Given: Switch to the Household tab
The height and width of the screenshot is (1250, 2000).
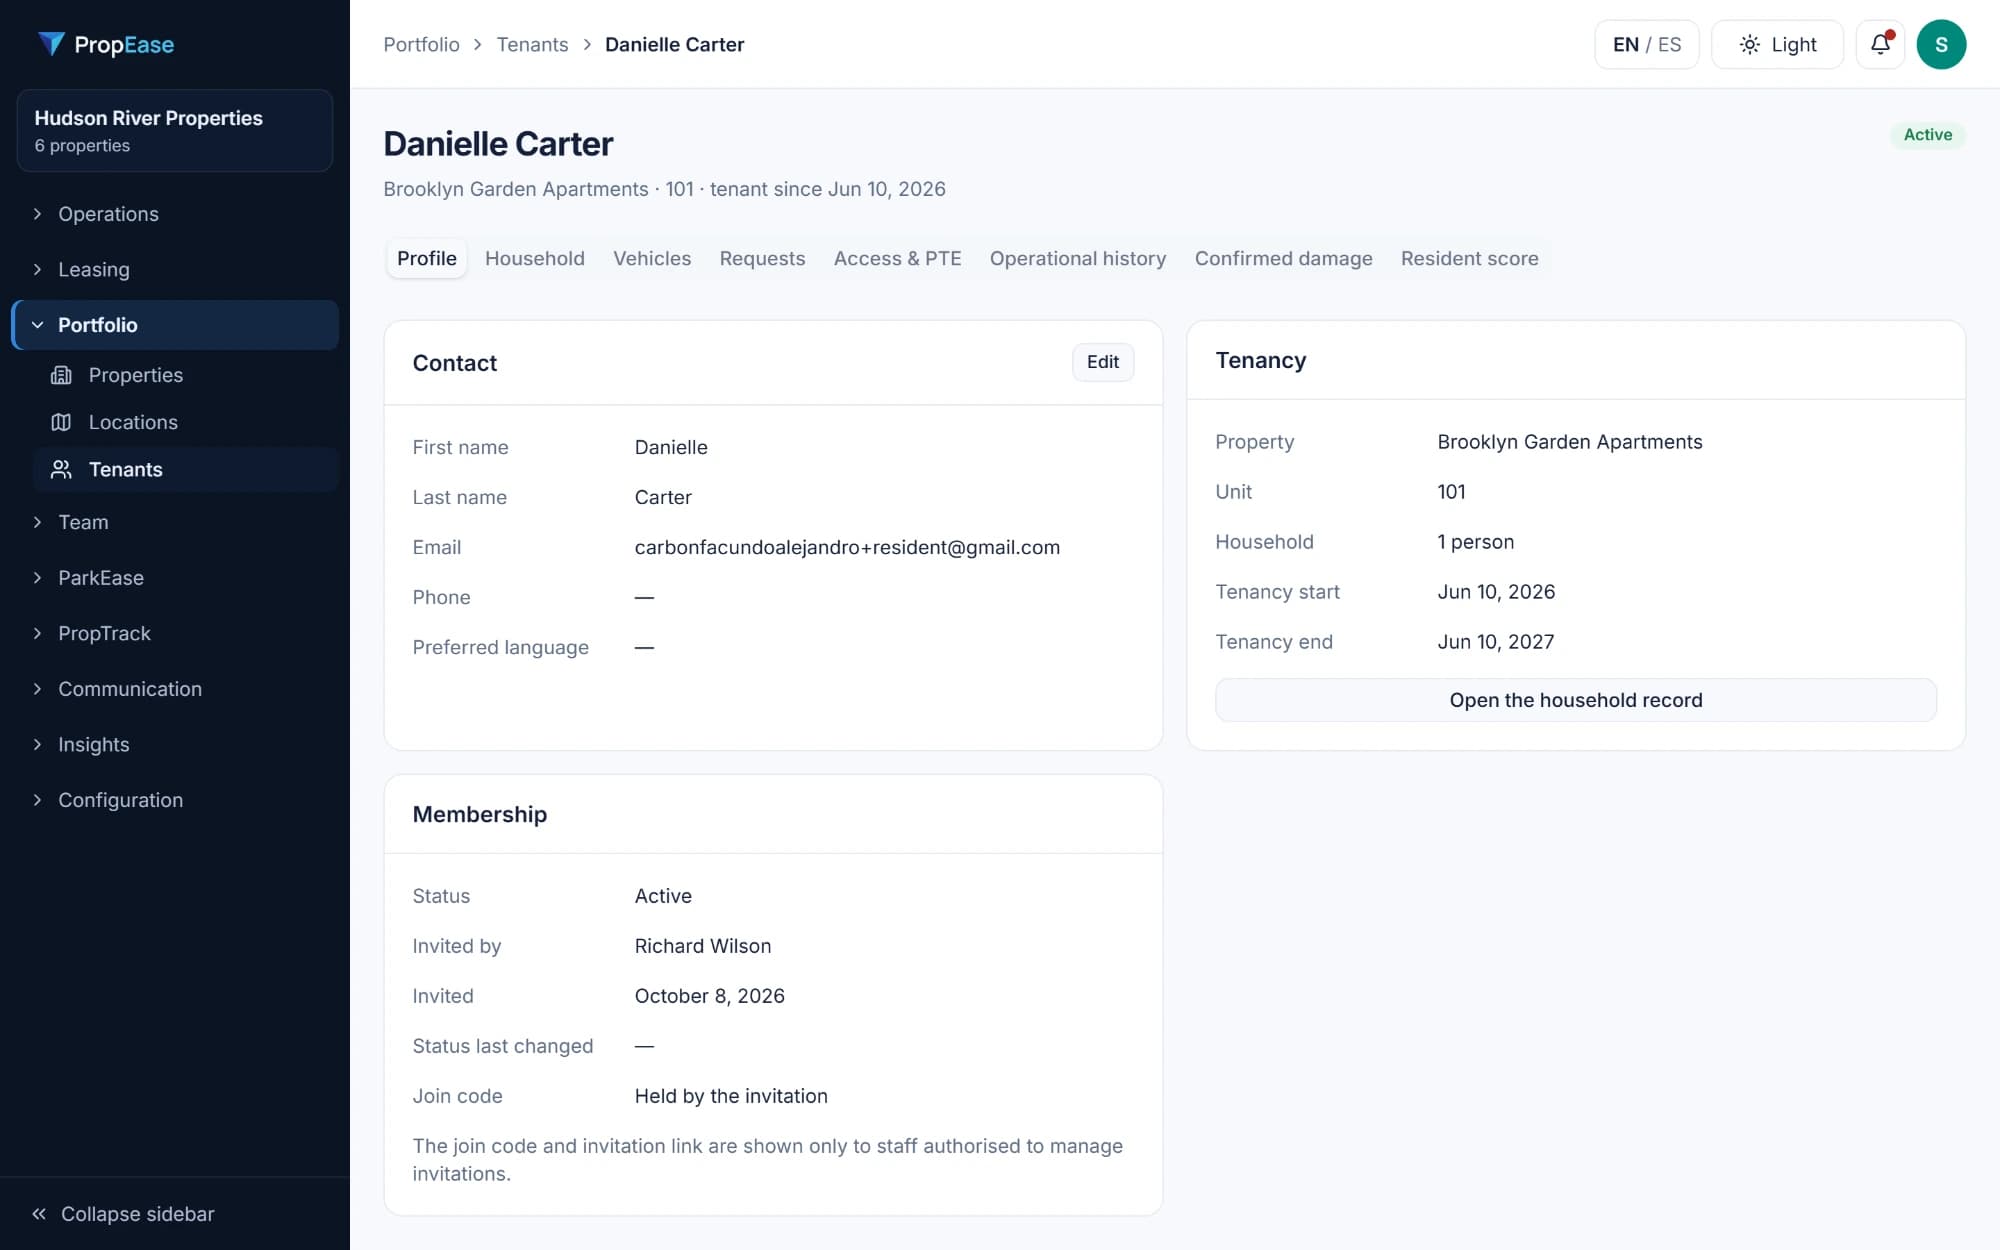Looking at the screenshot, I should coord(535,258).
